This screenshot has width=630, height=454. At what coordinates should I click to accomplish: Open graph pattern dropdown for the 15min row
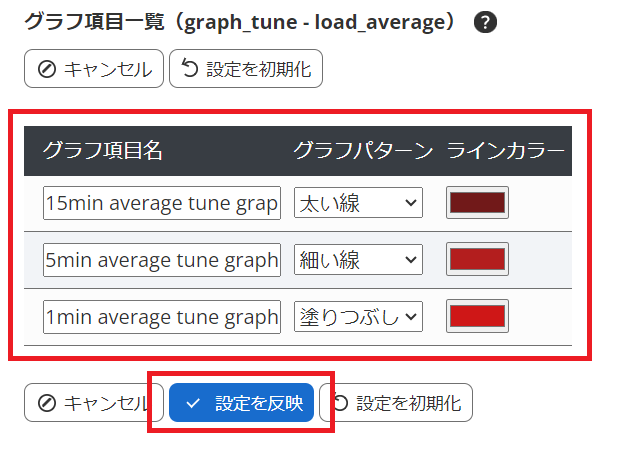[359, 203]
